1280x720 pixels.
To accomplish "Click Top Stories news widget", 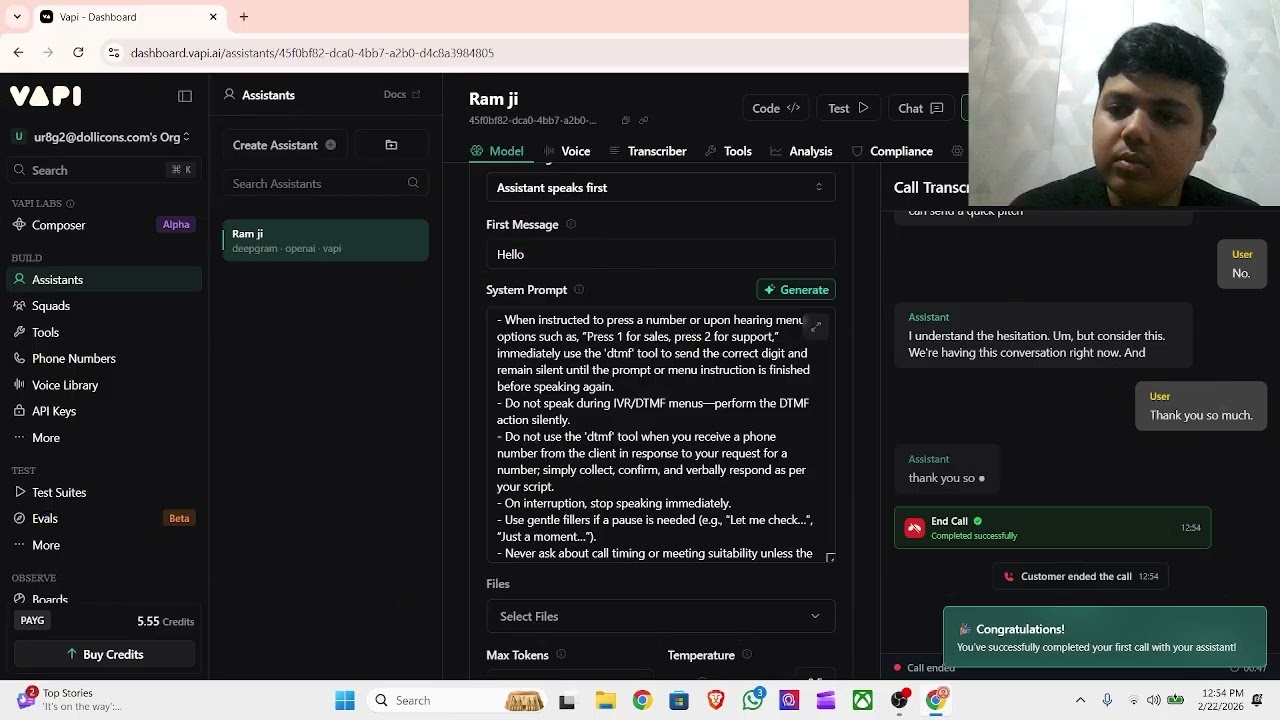I will (x=68, y=699).
